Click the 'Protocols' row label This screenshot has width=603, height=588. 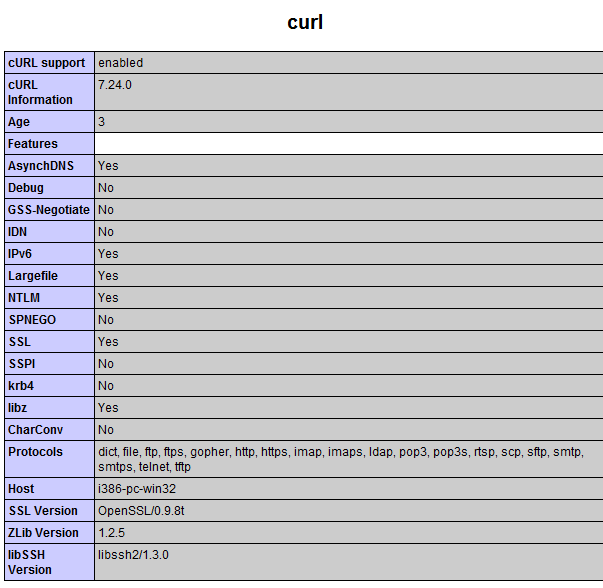coord(35,452)
